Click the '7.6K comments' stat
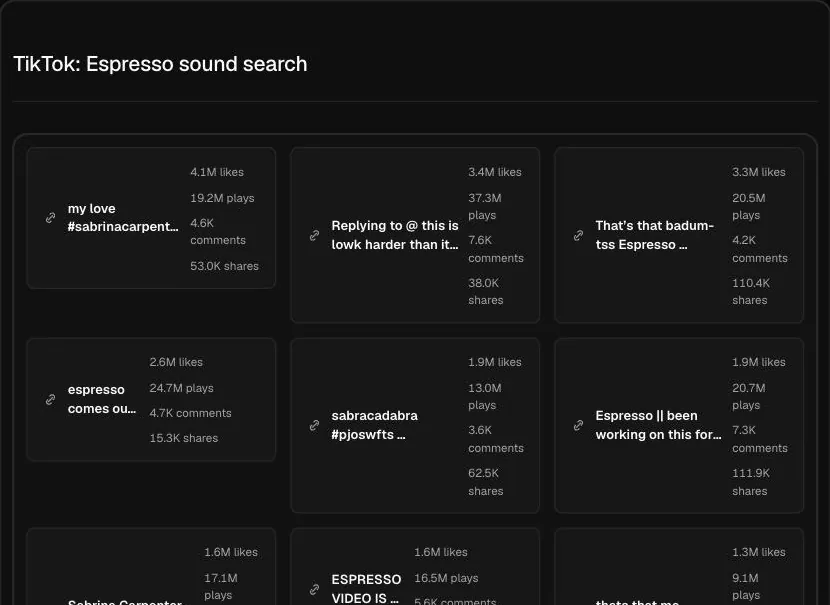The width and height of the screenshot is (830, 605). [x=496, y=249]
